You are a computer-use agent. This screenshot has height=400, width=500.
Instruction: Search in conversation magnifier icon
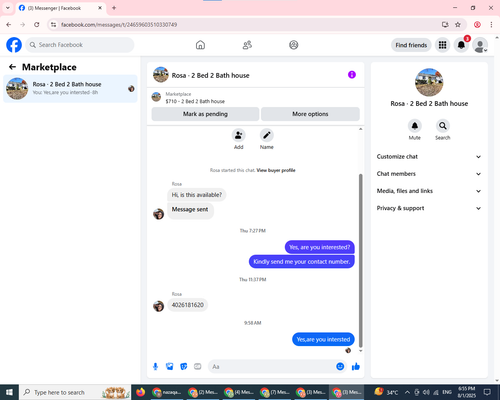tap(443, 126)
